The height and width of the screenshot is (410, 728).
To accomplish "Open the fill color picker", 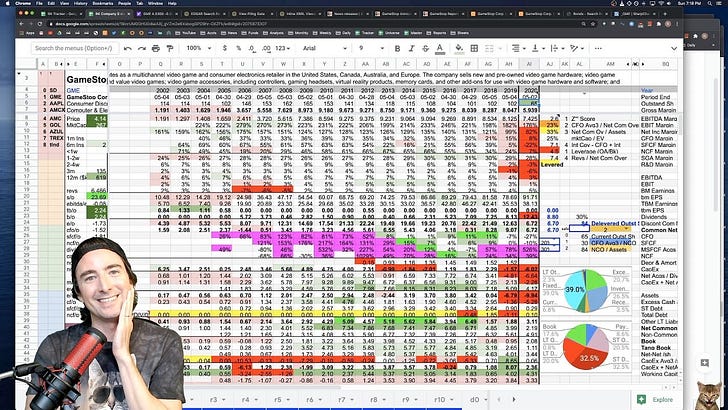I will (x=459, y=48).
